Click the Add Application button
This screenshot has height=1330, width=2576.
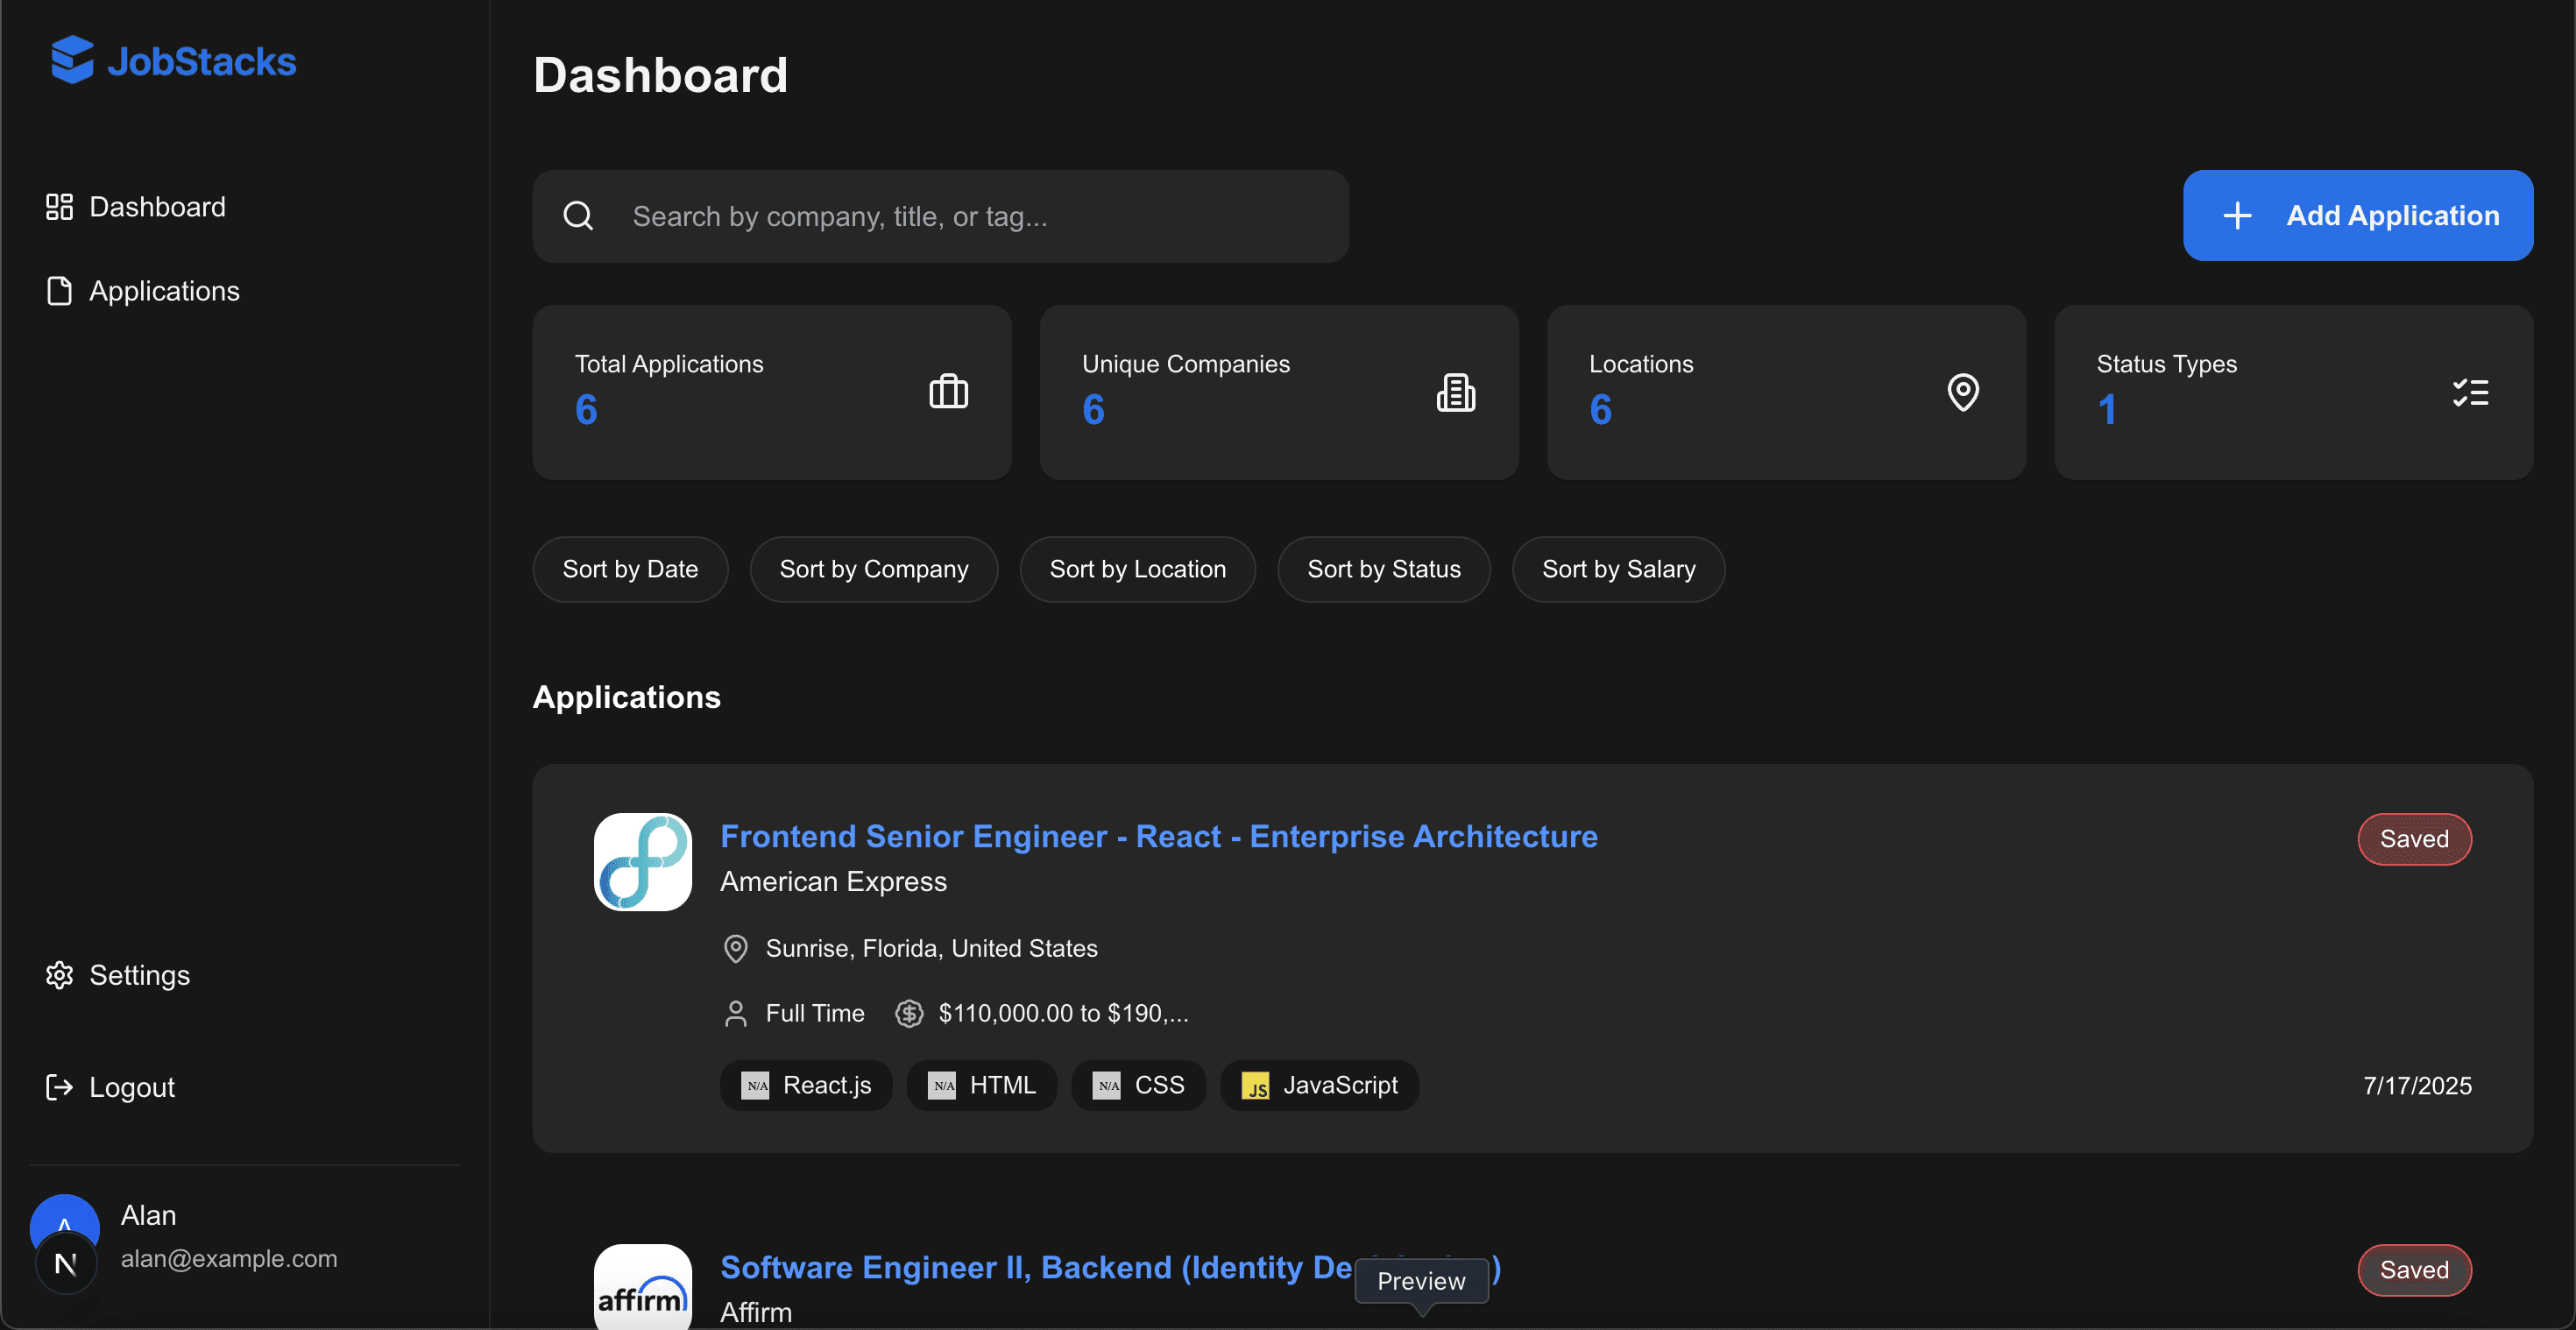pos(2357,216)
